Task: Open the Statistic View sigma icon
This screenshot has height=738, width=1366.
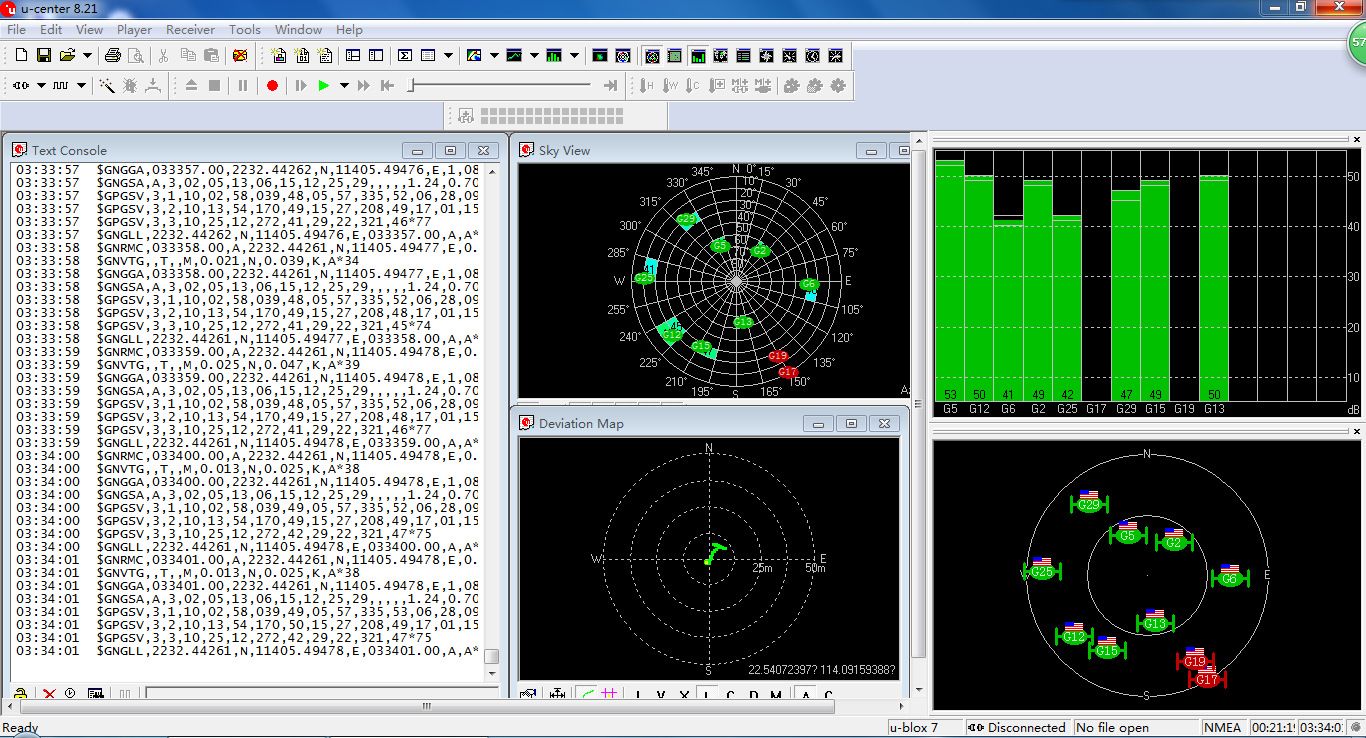Action: click(x=405, y=56)
